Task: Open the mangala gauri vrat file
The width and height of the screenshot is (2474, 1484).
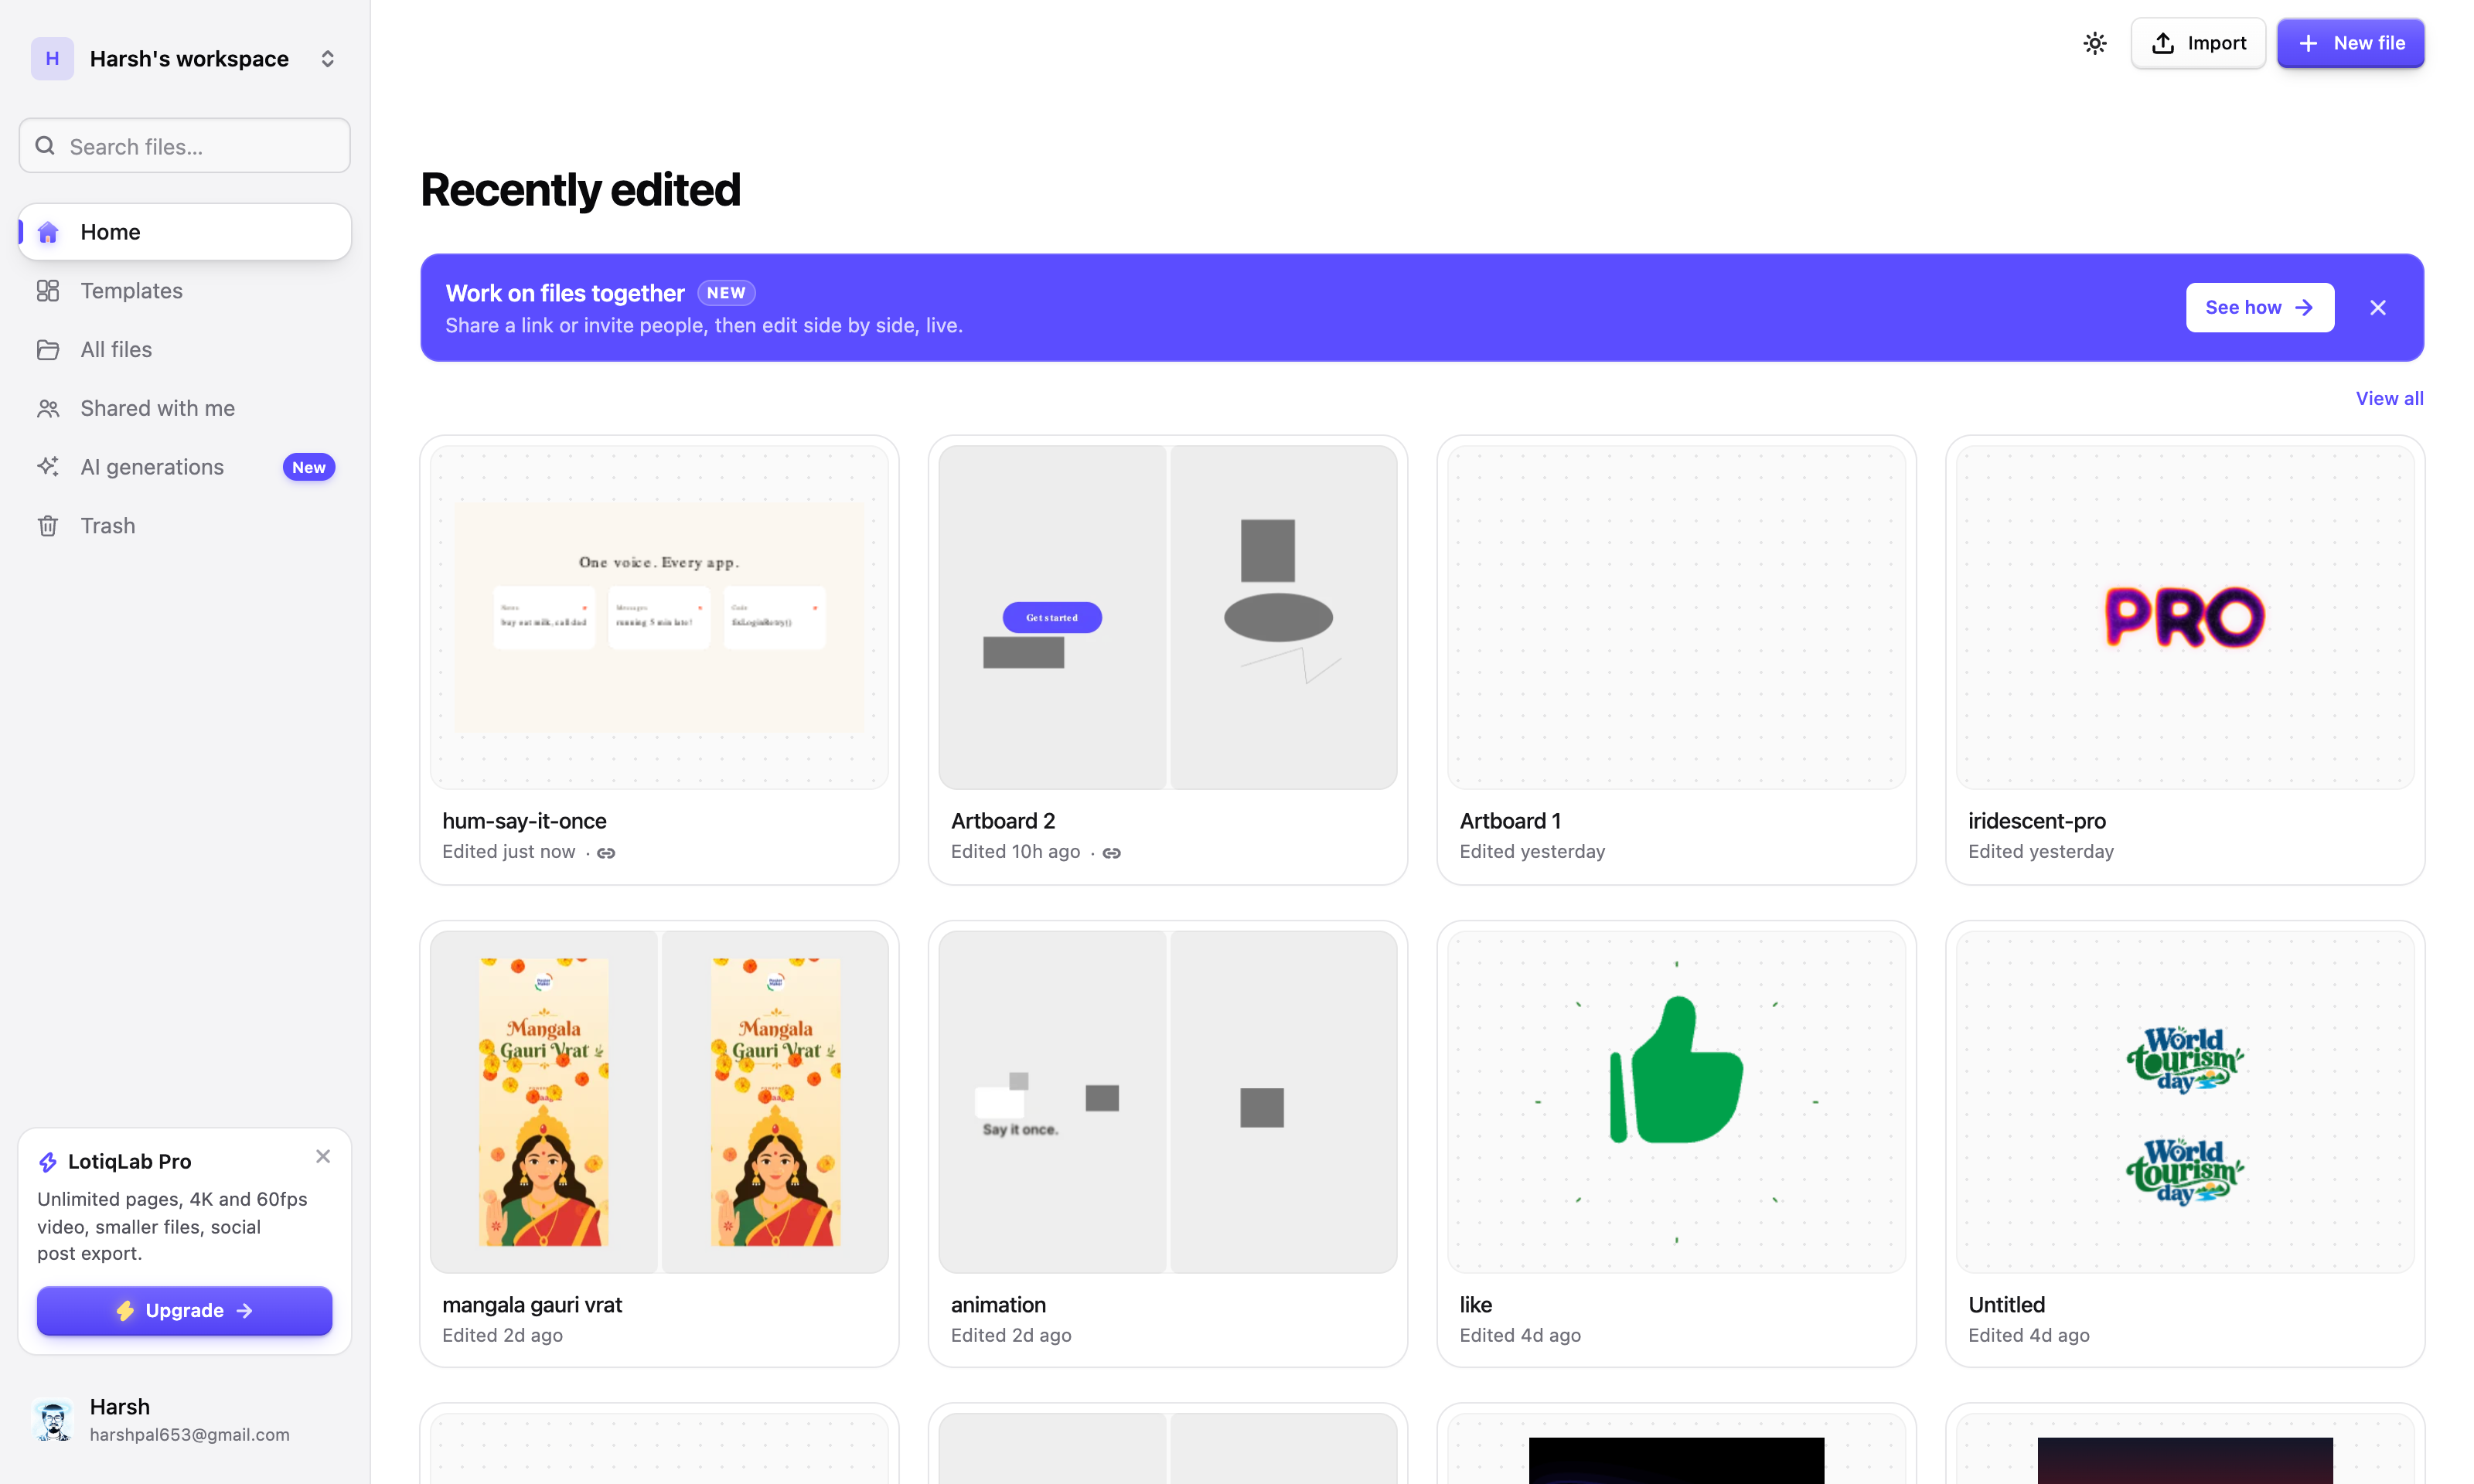Action: coord(659,1143)
